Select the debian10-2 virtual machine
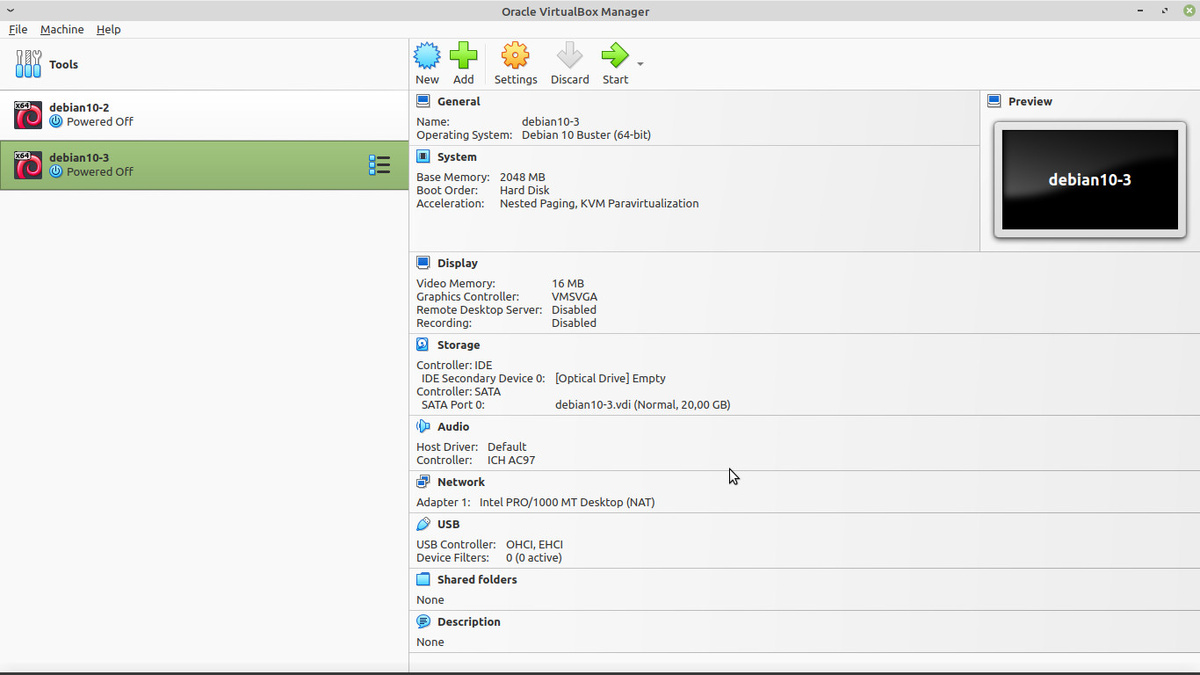 pos(204,115)
